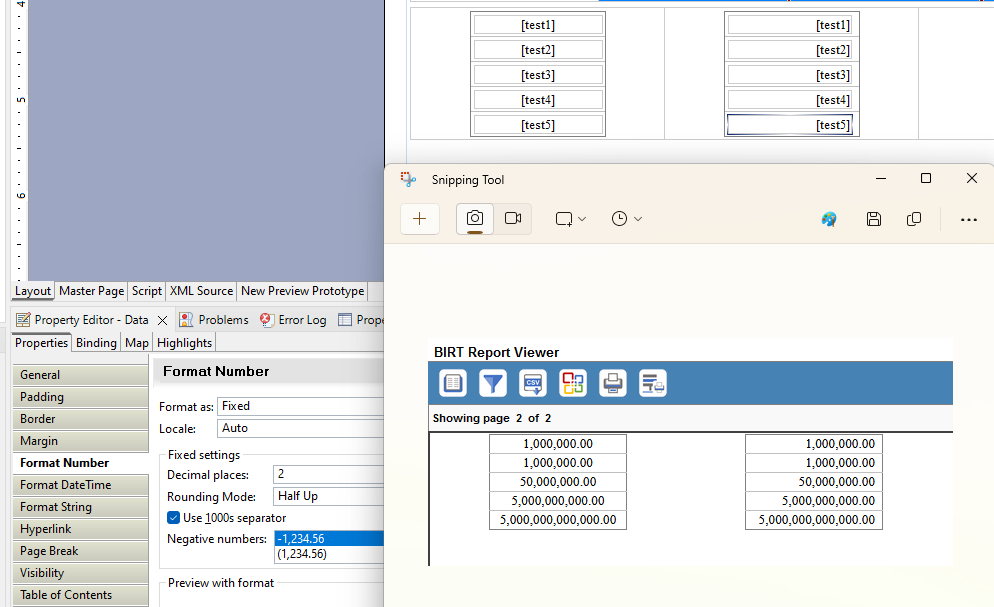Screen dimensions: 994x607
Task: Close the Property Editor - Data view
Action: click(162, 321)
